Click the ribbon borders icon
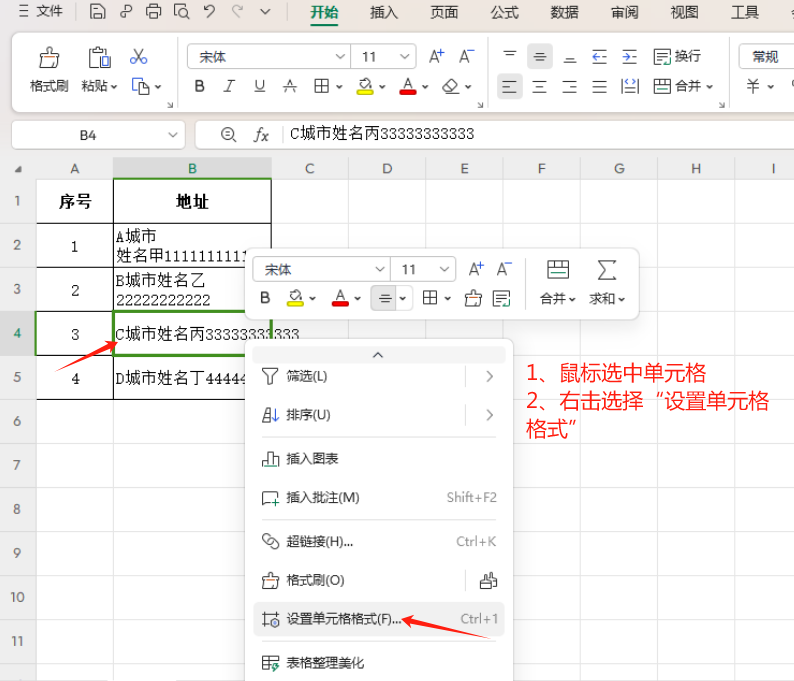794x681 pixels. 322,87
